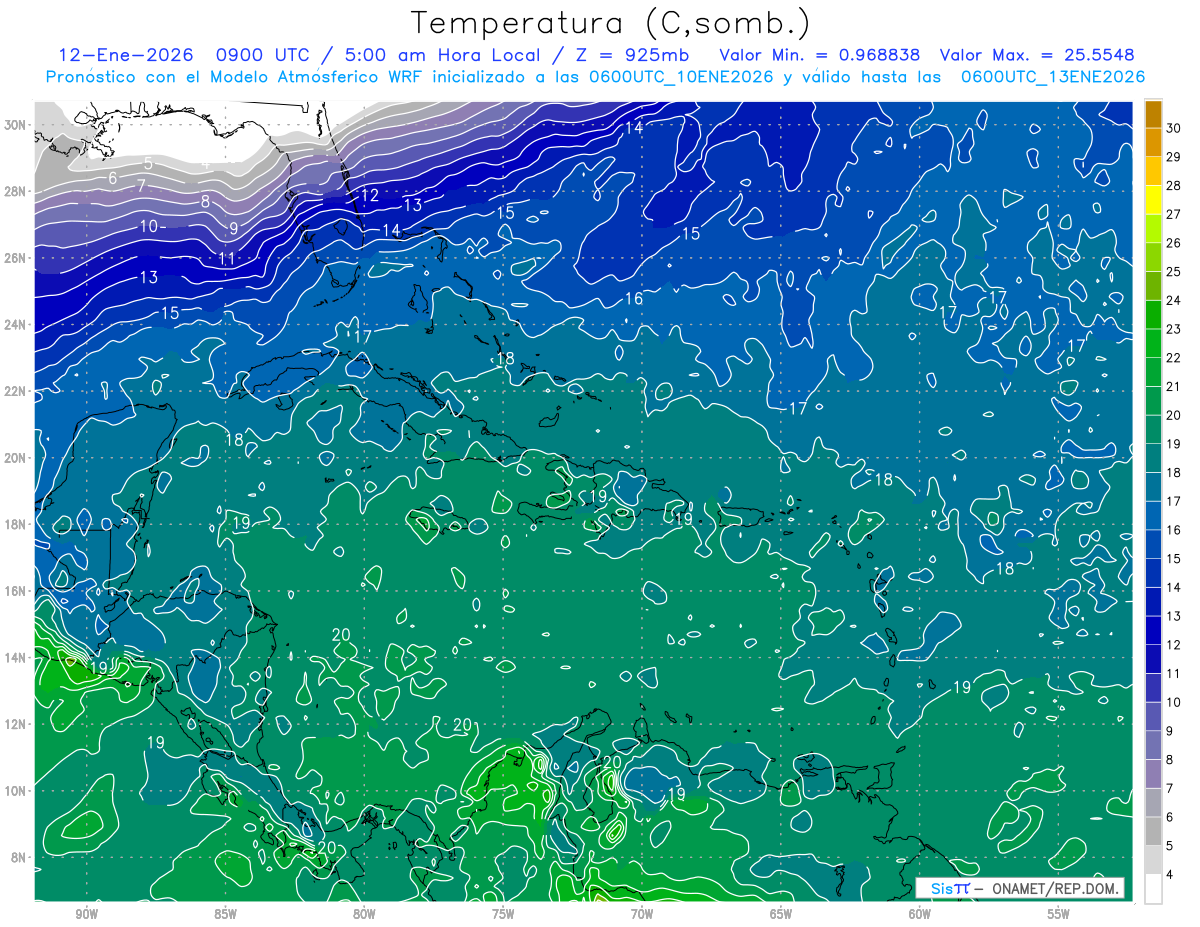Click the map contour label 12 near Florida
Viewport: 1200px width, 927px height.
[370, 195]
